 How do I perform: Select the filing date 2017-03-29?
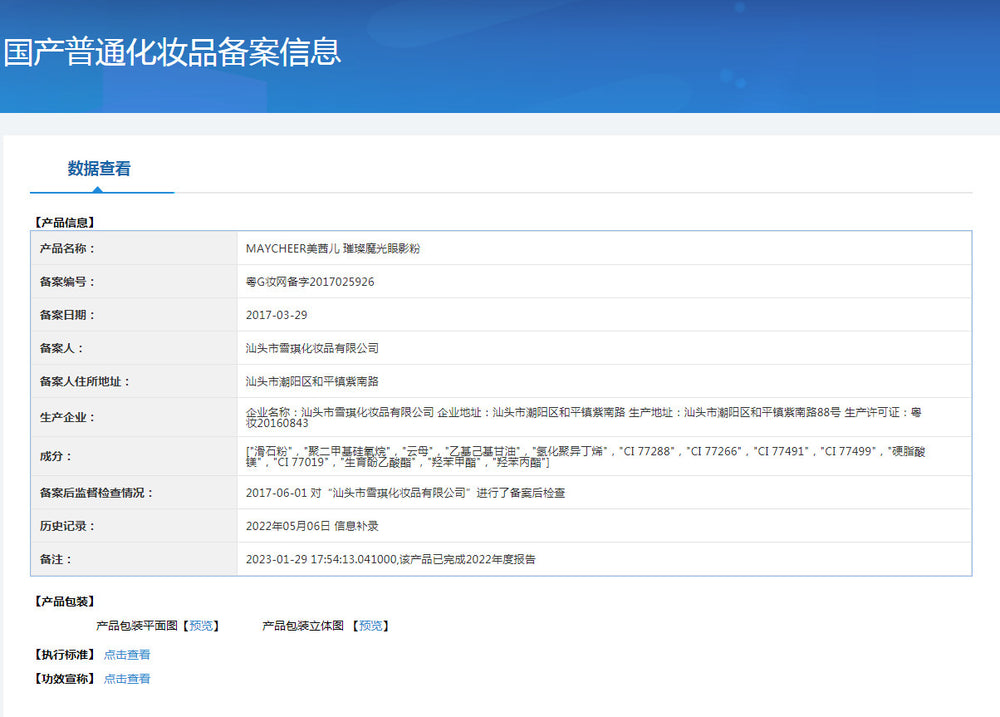[276, 314]
